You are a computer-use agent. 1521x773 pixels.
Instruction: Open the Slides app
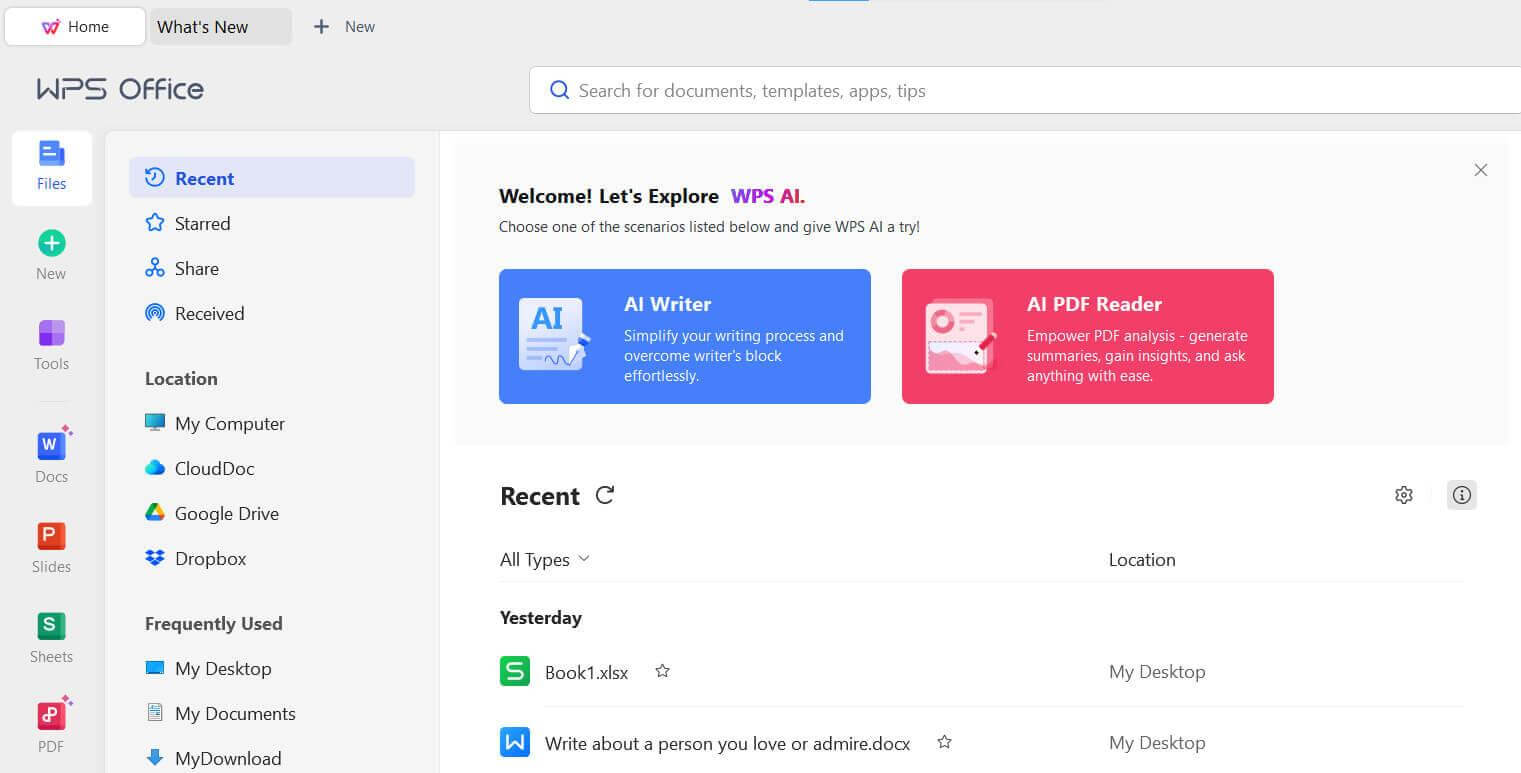click(51, 543)
